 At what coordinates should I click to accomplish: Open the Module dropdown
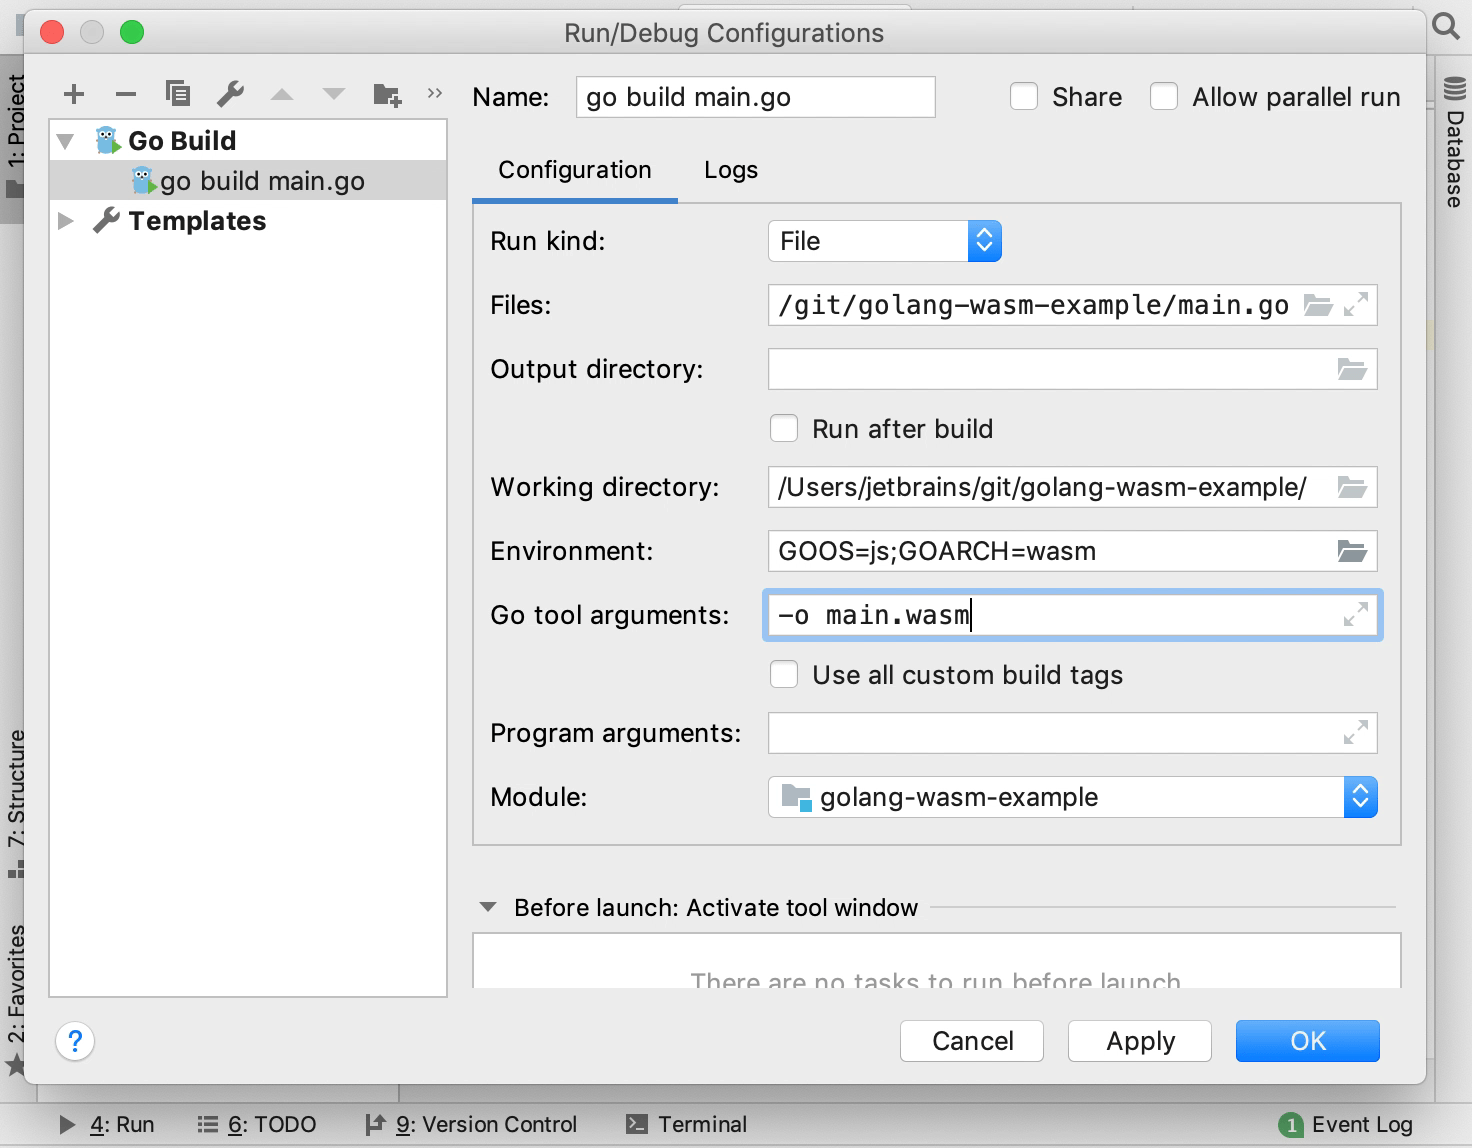click(x=1360, y=797)
